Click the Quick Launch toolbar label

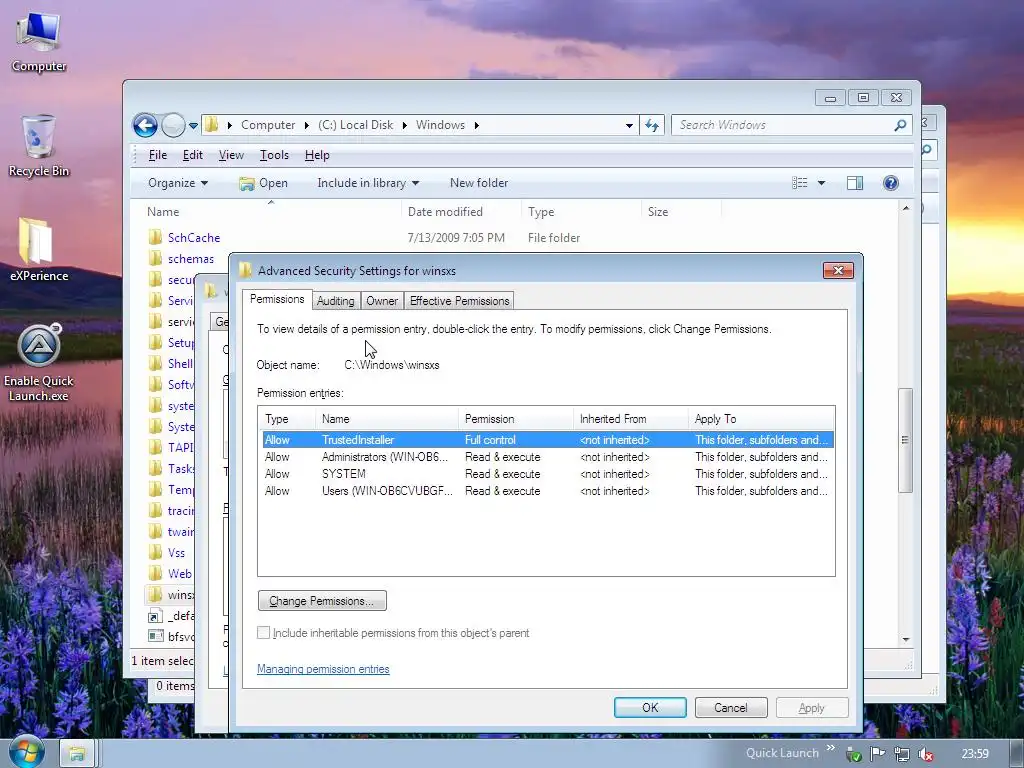point(782,753)
